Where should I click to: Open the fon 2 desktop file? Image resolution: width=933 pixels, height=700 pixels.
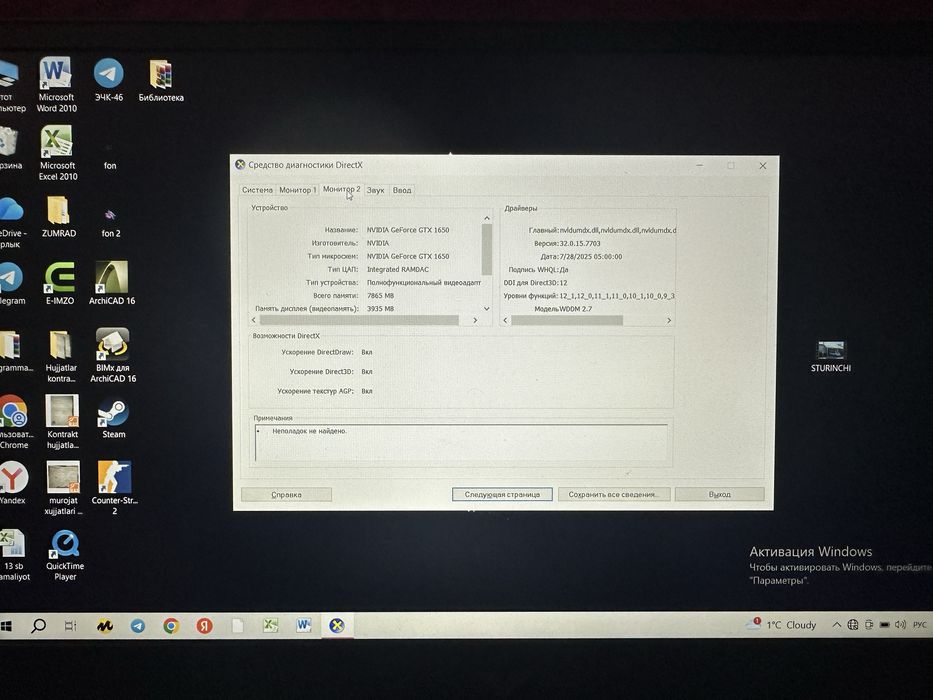tap(111, 221)
